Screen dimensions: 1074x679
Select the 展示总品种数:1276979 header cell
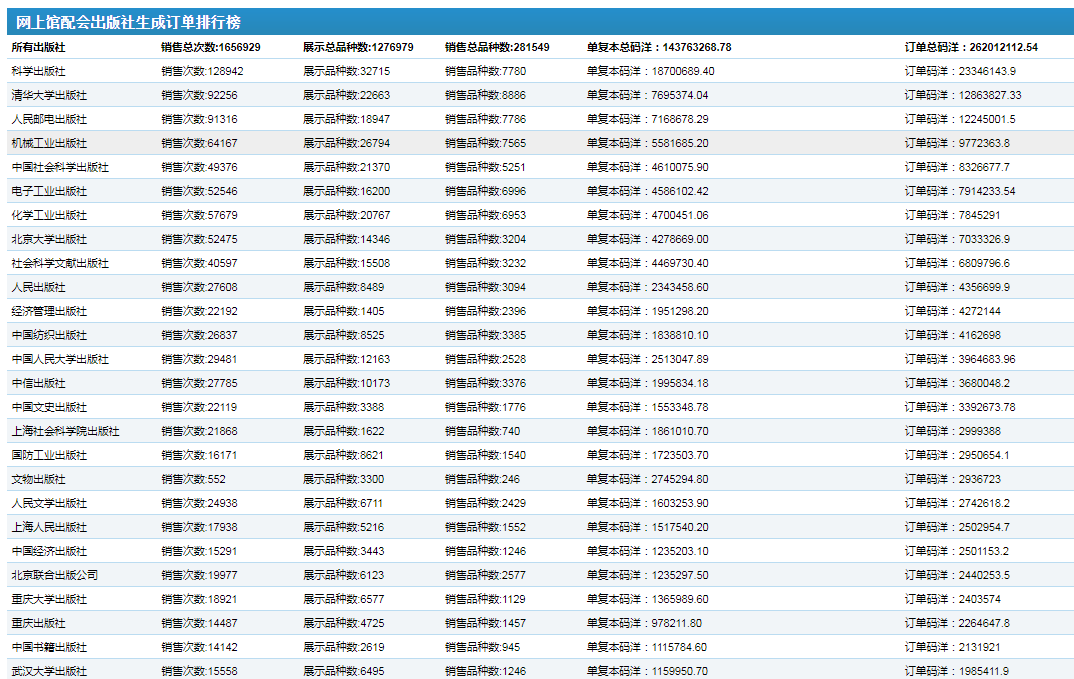coord(358,47)
